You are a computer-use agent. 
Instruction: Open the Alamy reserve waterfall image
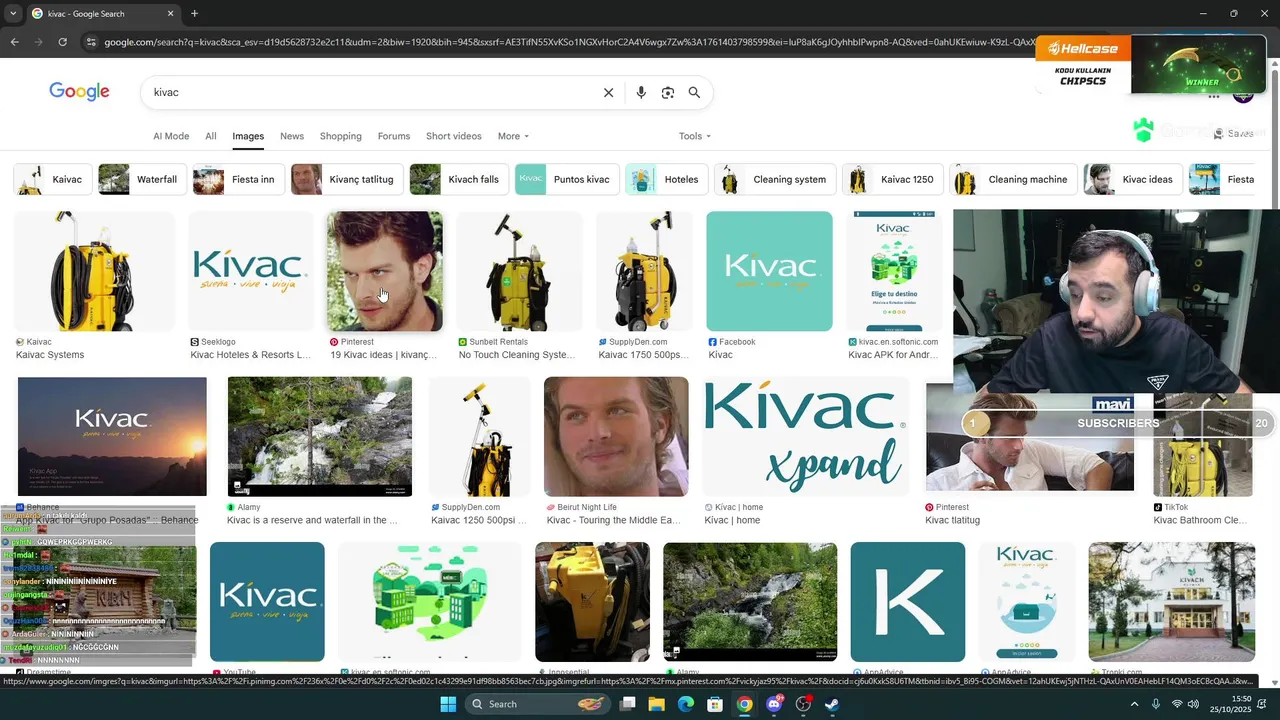pyautogui.click(x=320, y=437)
